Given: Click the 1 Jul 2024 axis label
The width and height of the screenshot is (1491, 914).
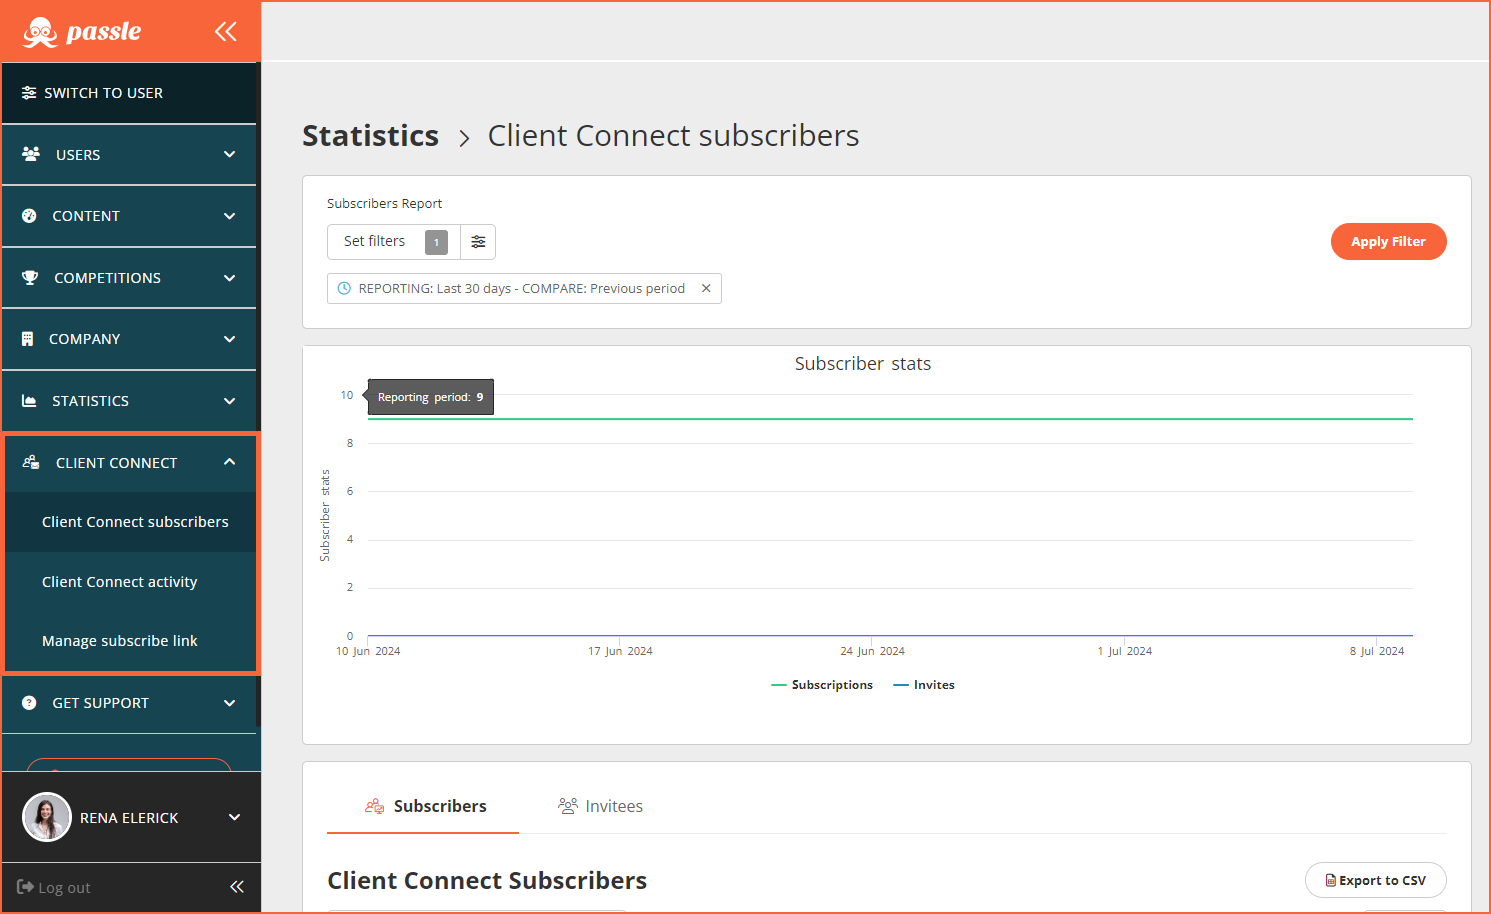Looking at the screenshot, I should tap(1124, 651).
